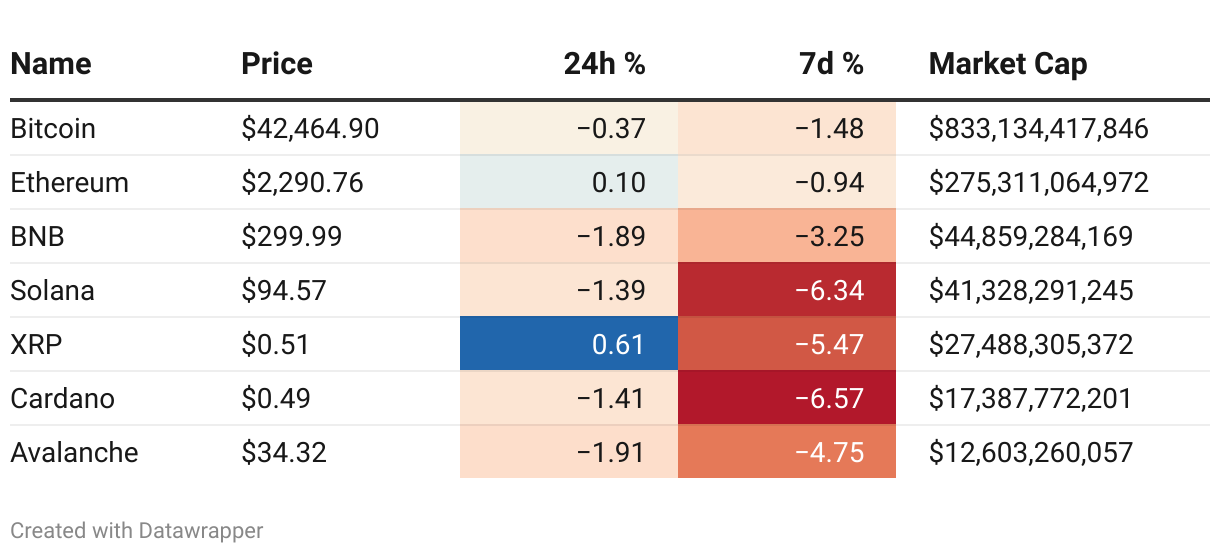Screen dimensions: 1220x554
Task: Click the blue XRP 24h cell 0.61
Action: [x=569, y=345]
